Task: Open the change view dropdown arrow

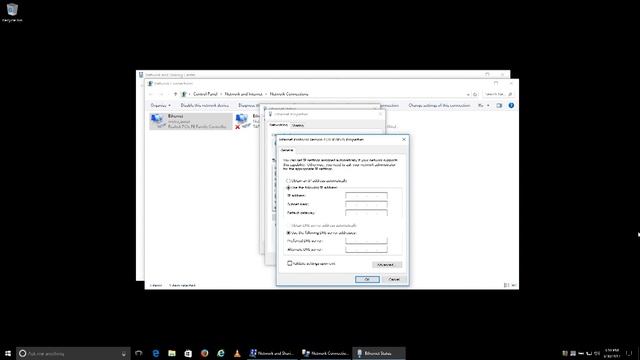Action: point(488,105)
